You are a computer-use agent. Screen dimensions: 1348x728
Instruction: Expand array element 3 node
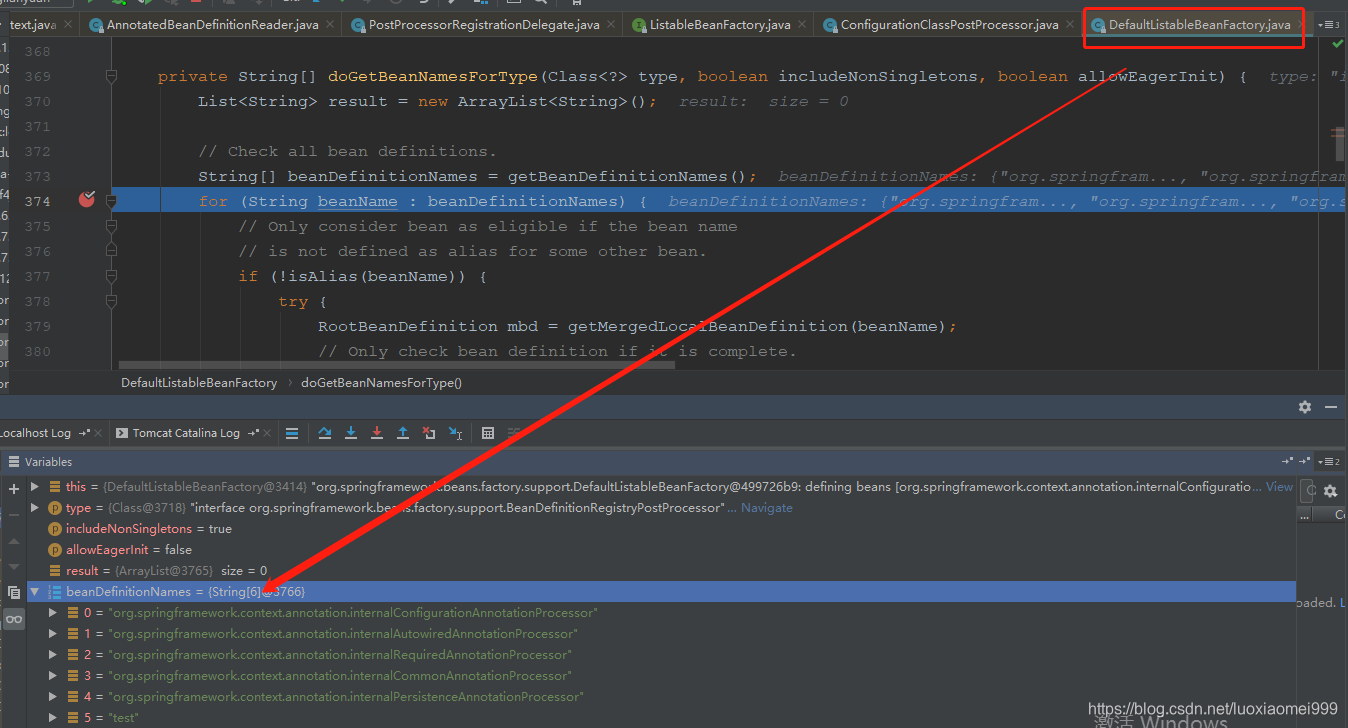click(x=53, y=675)
